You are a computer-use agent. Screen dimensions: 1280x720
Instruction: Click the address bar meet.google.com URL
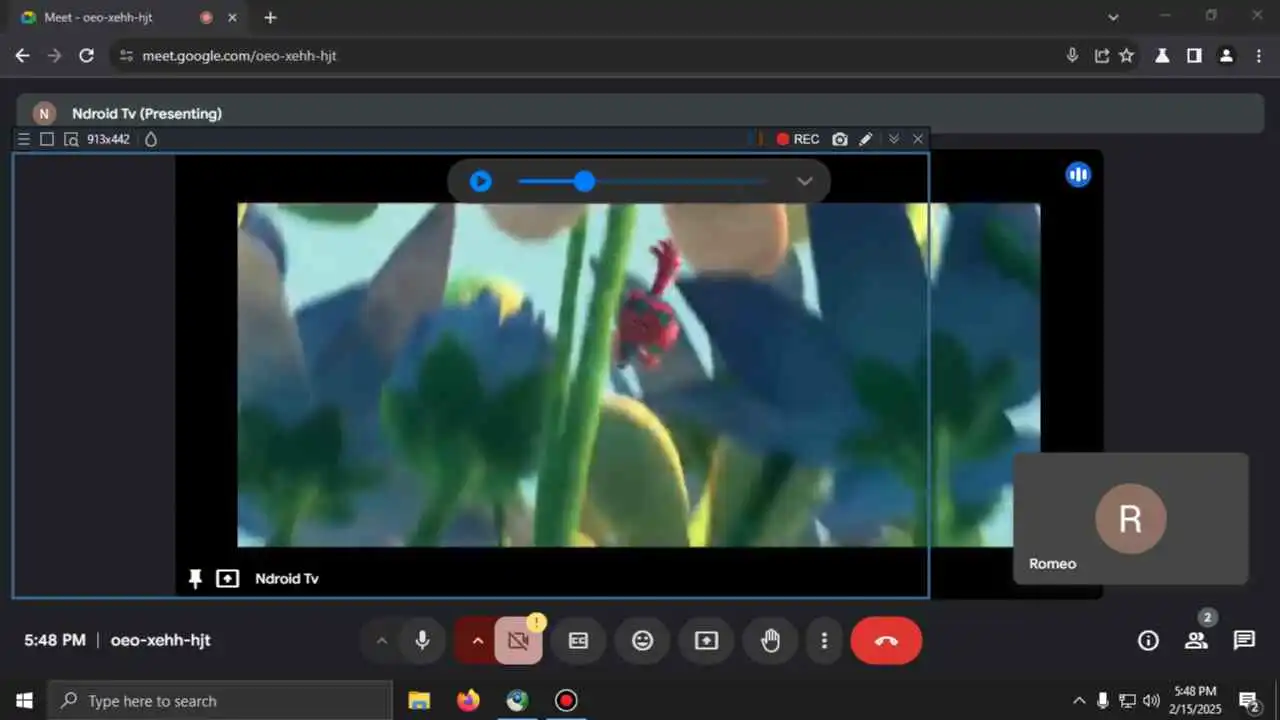(239, 56)
